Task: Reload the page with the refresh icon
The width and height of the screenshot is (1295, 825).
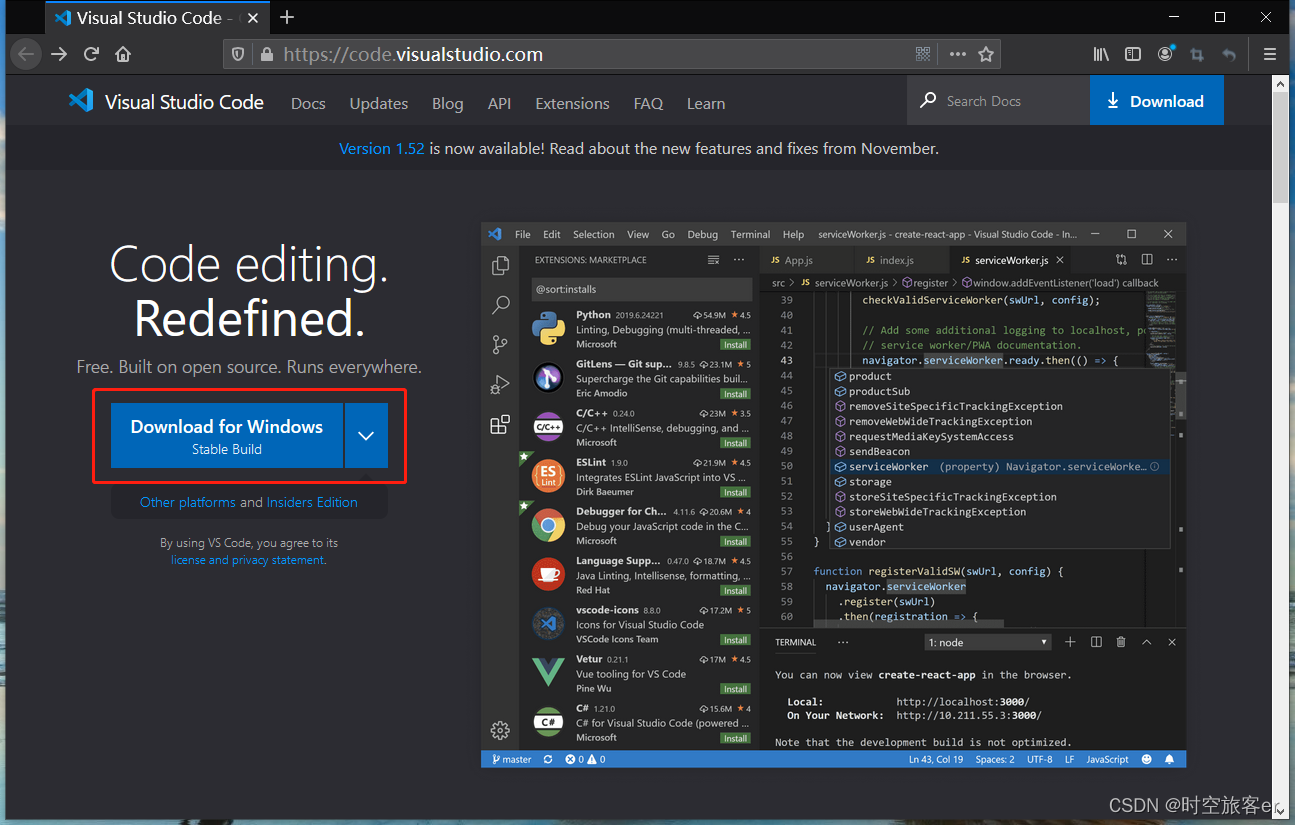Action: [91, 55]
